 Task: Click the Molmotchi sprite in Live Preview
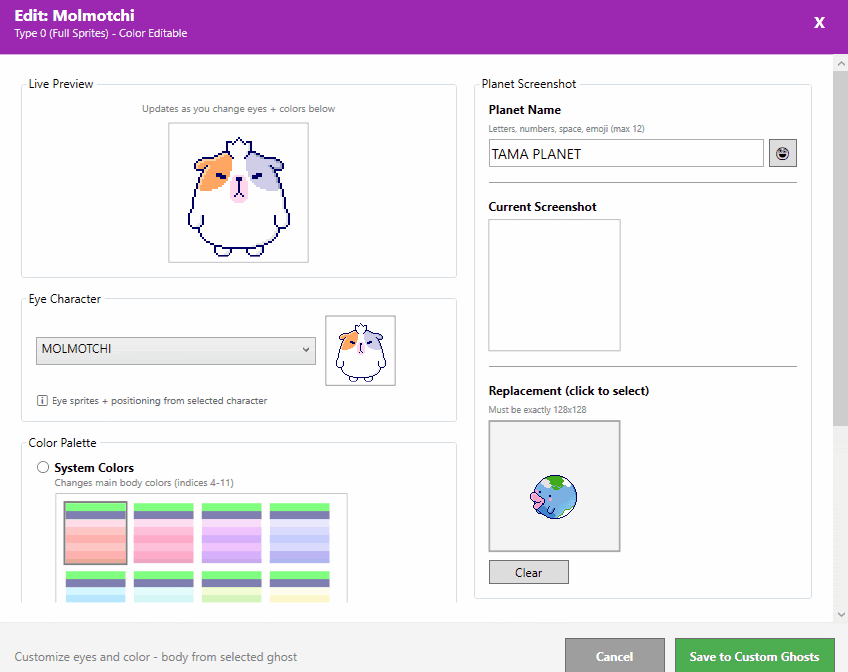point(238,193)
